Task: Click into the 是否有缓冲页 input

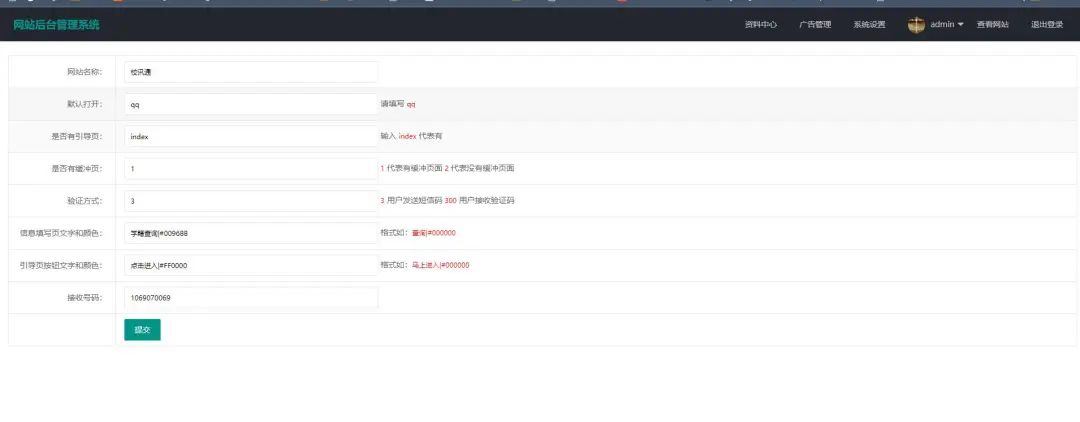Action: tap(251, 169)
